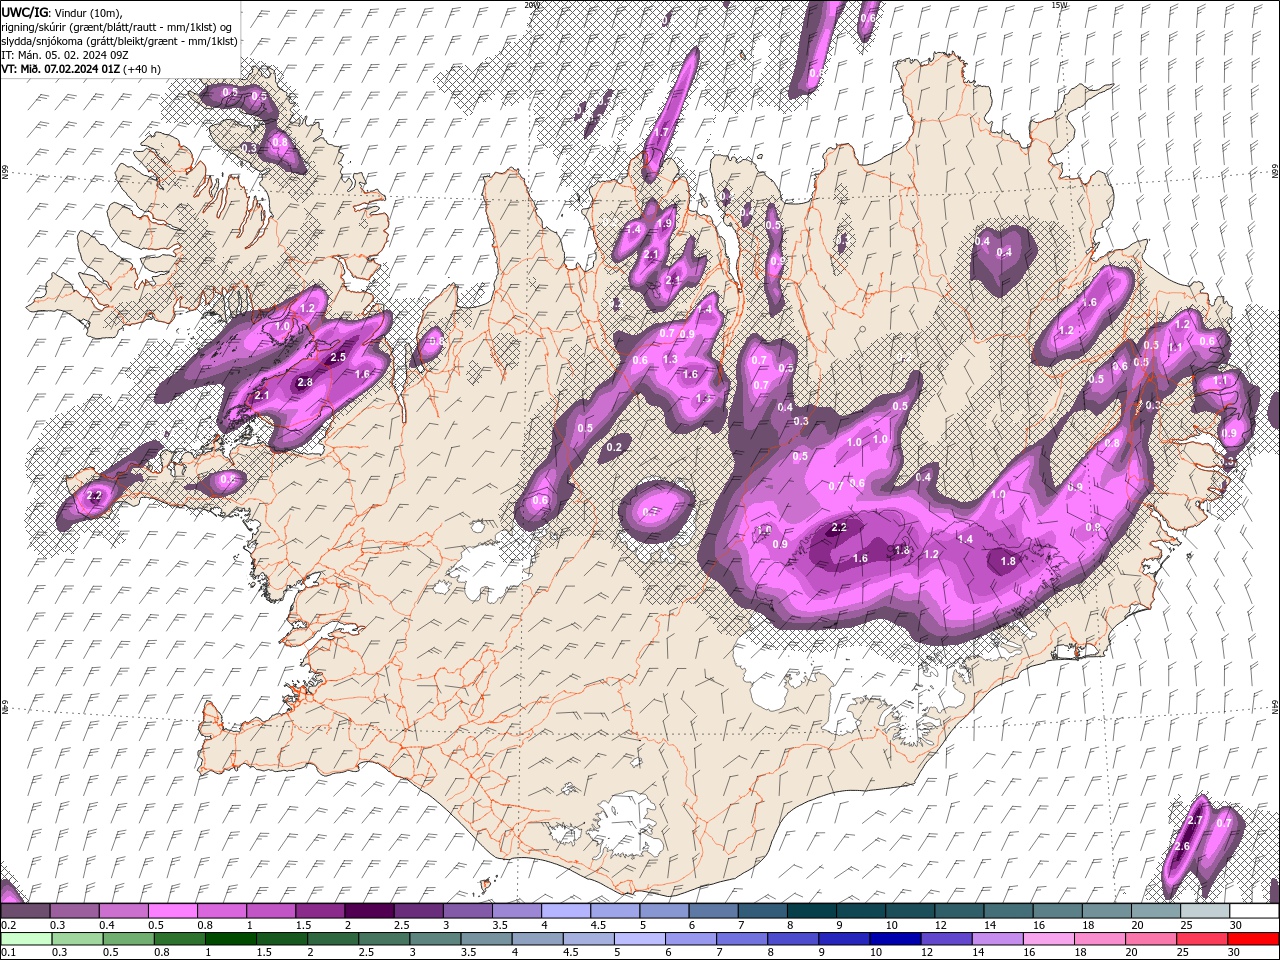Click the UWC/IG Vindur (10m) title text
The image size is (1280, 960).
[x=62, y=12]
